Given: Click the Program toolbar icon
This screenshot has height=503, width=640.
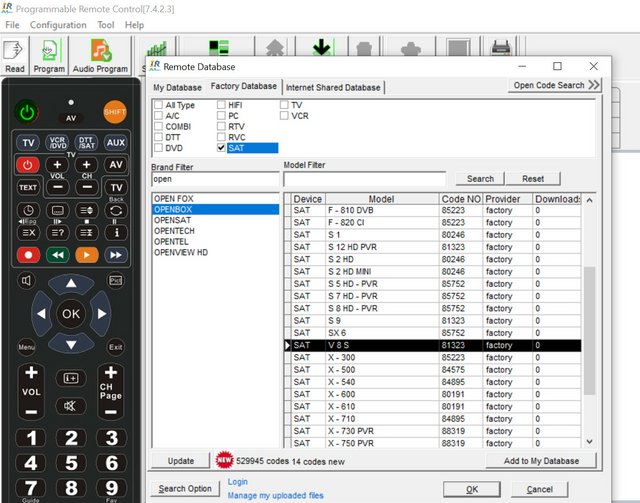Looking at the screenshot, I should (x=49, y=56).
